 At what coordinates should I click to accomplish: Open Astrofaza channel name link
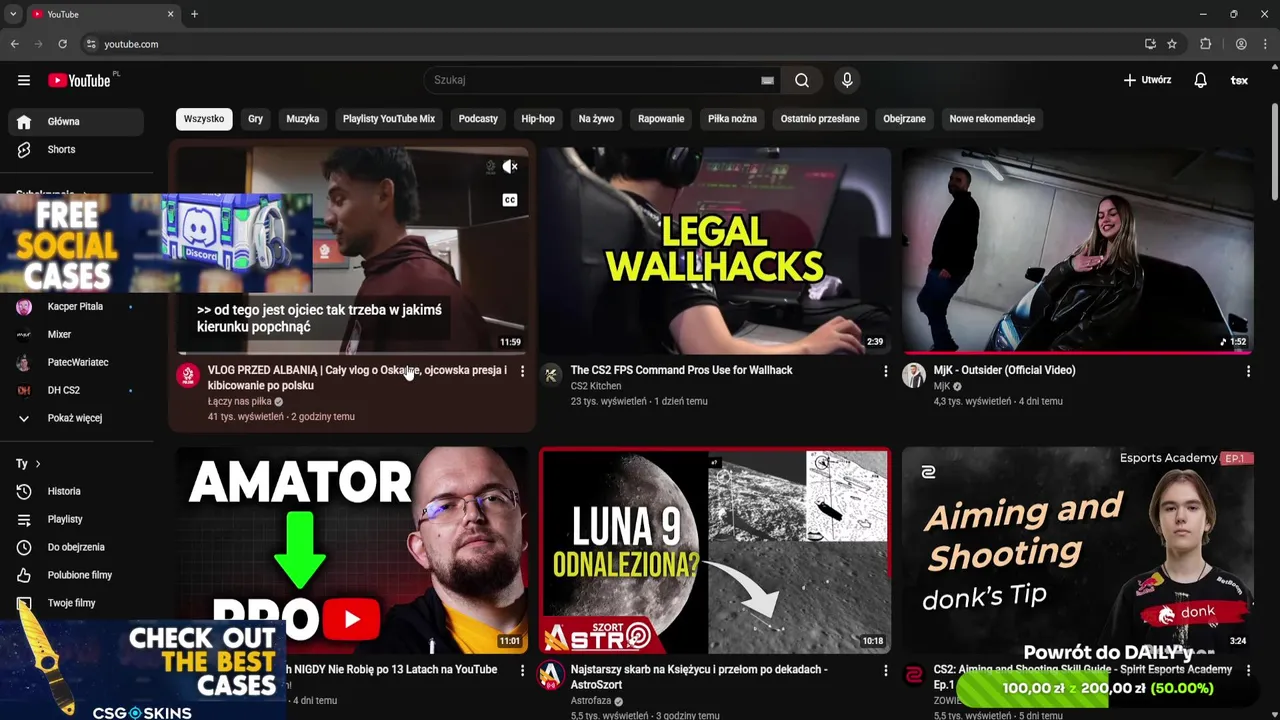click(591, 701)
